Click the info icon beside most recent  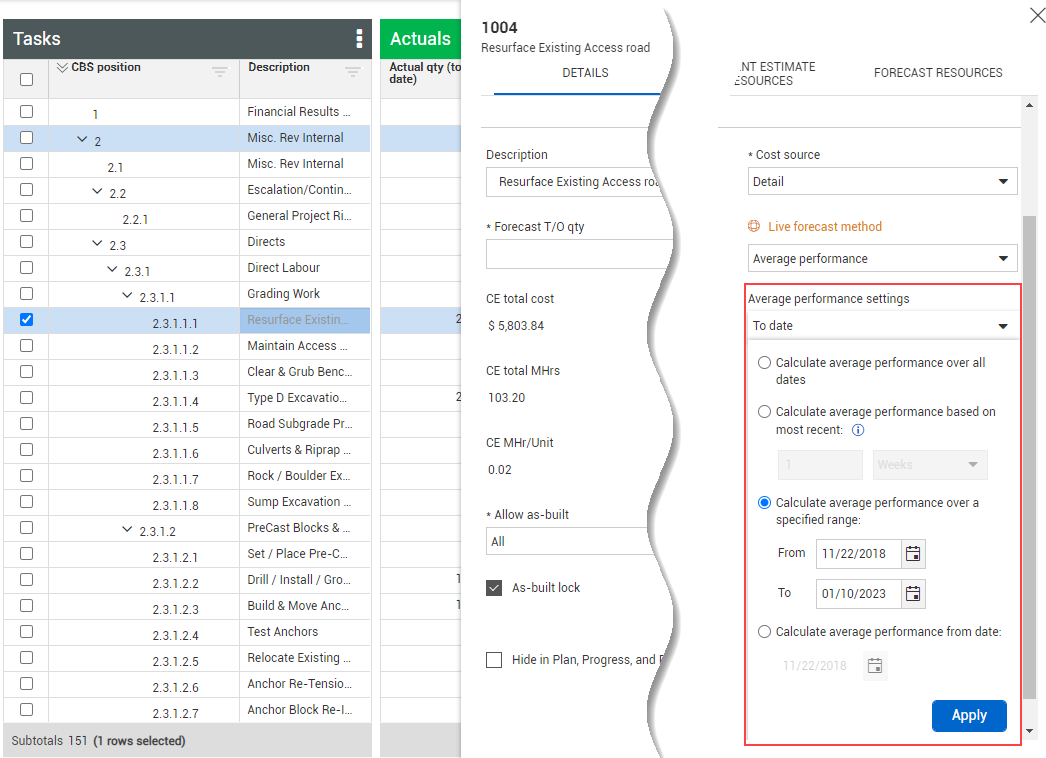click(858, 431)
